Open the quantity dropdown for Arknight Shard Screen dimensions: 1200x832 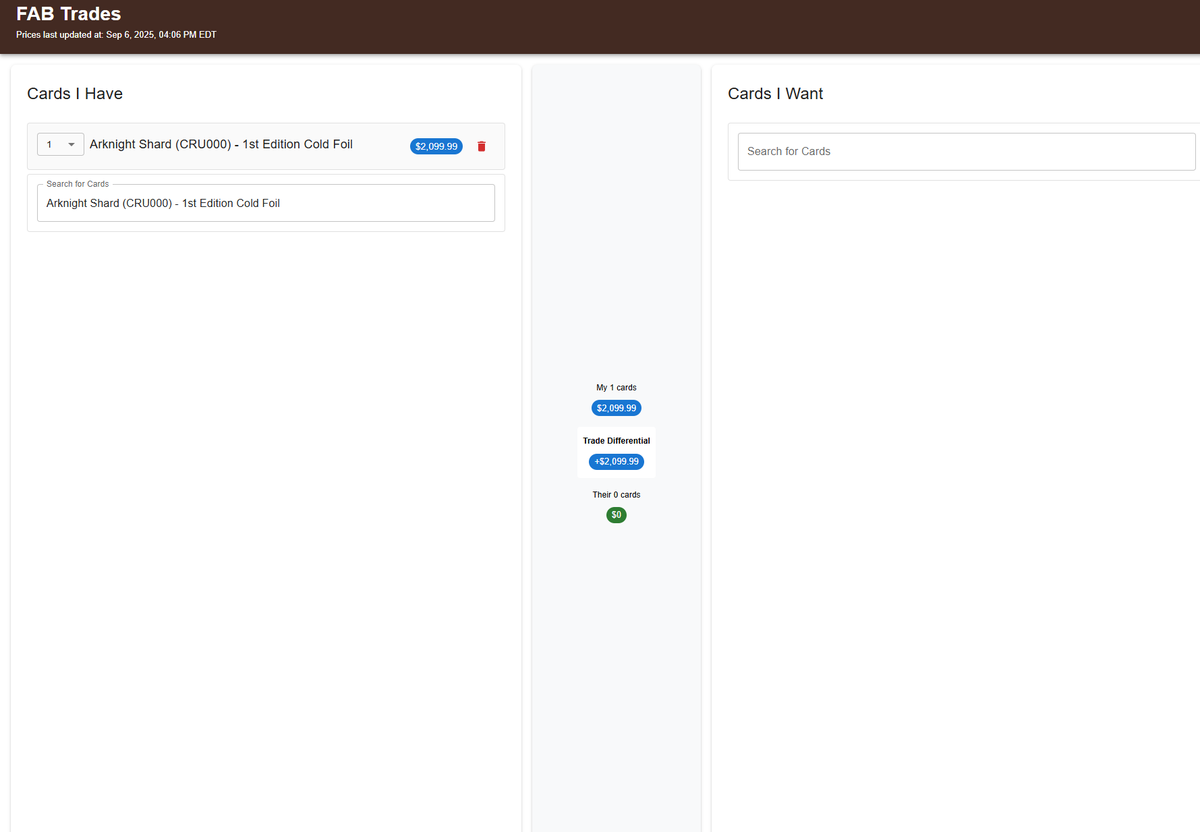coord(60,144)
